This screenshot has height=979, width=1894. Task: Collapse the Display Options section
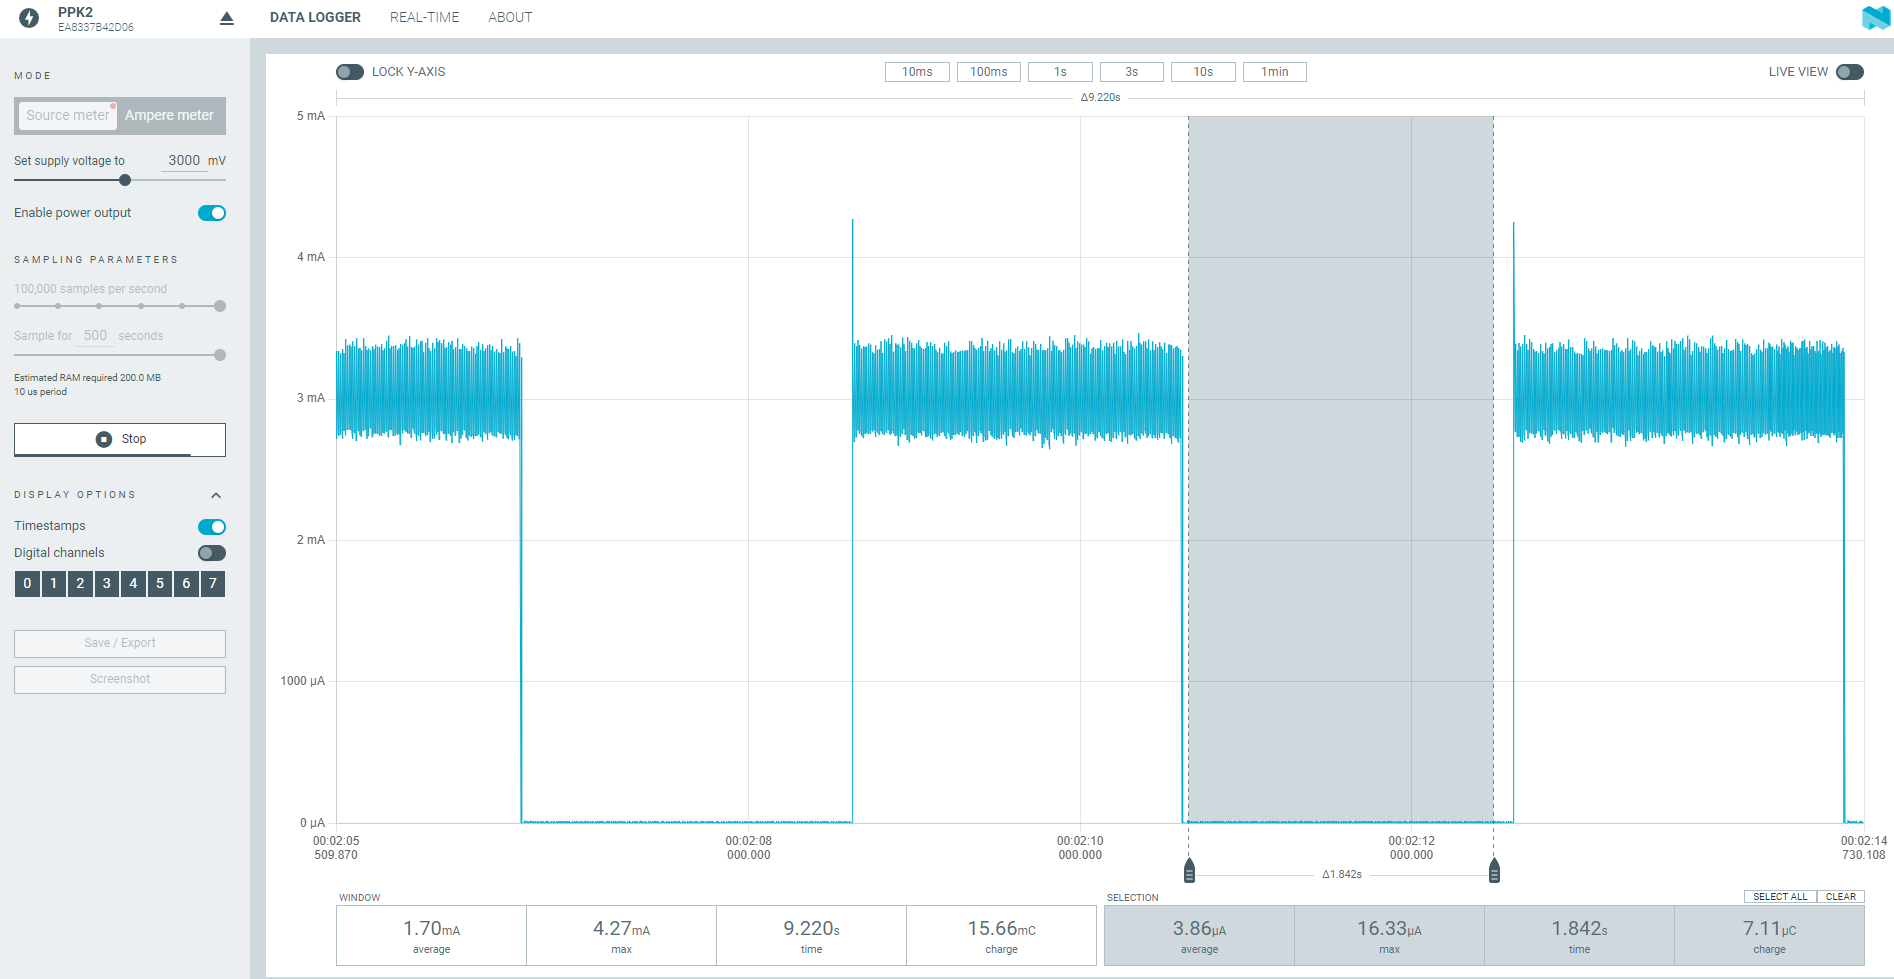click(216, 495)
